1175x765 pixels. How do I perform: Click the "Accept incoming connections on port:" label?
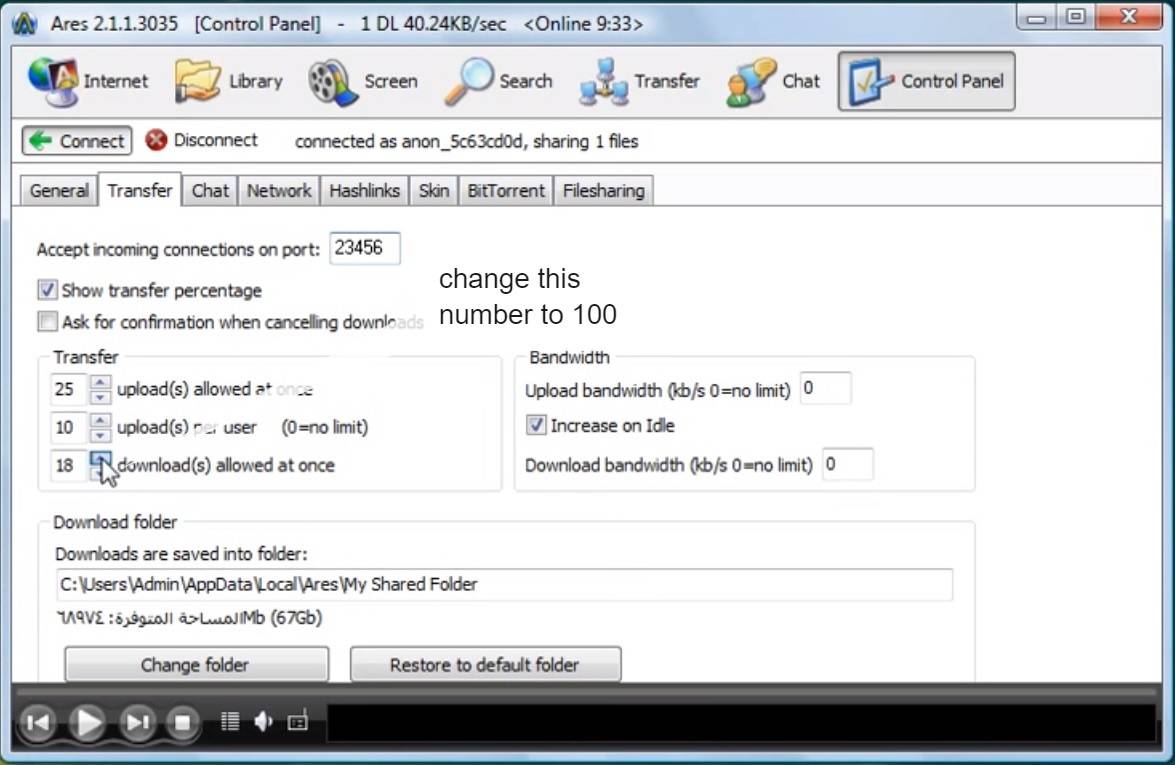(x=178, y=250)
